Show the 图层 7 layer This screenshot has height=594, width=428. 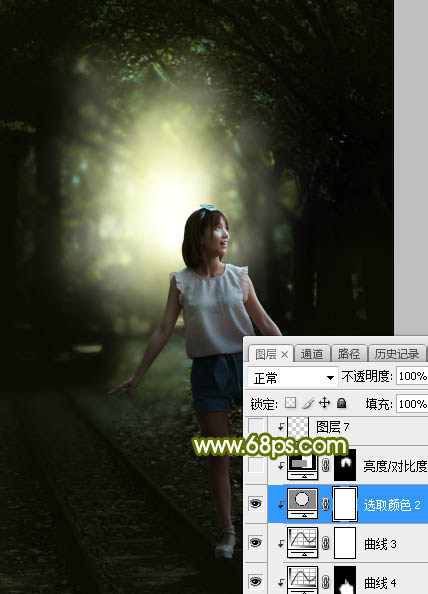pos(256,427)
